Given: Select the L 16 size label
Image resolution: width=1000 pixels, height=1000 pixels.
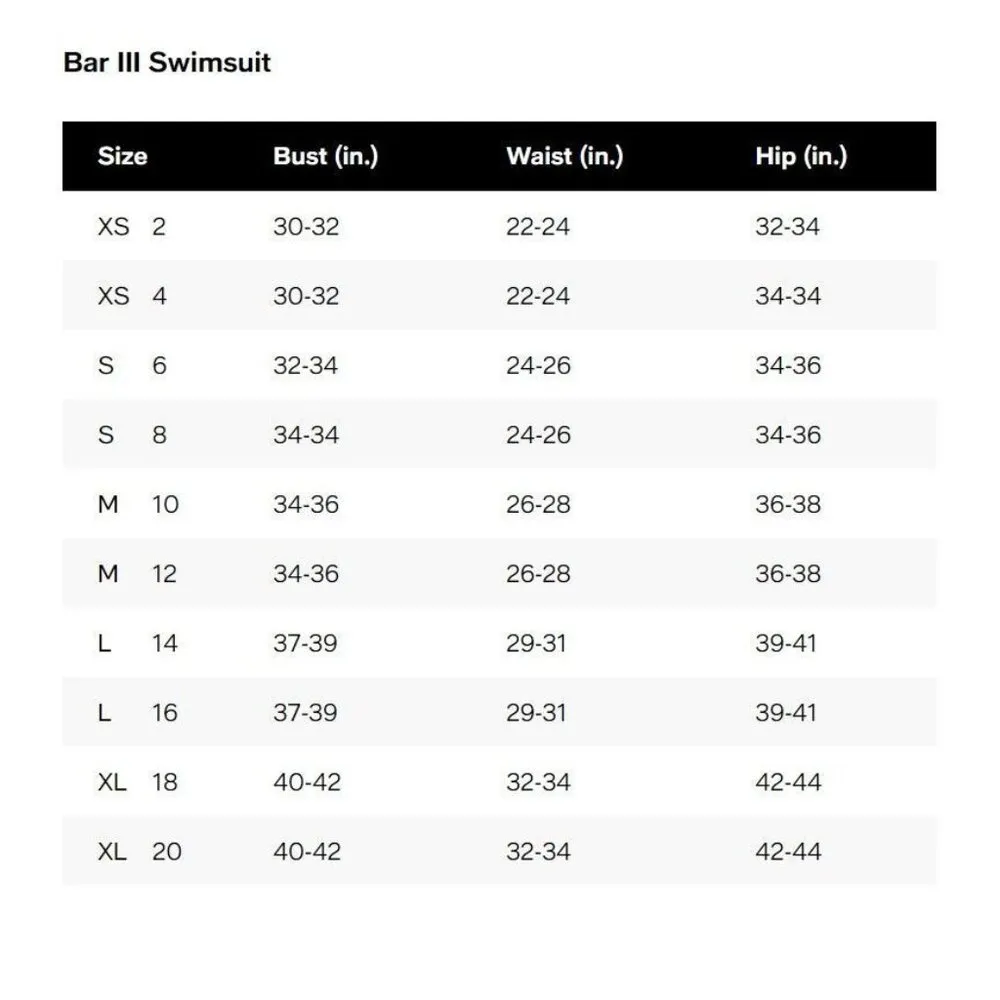Looking at the screenshot, I should tap(138, 713).
